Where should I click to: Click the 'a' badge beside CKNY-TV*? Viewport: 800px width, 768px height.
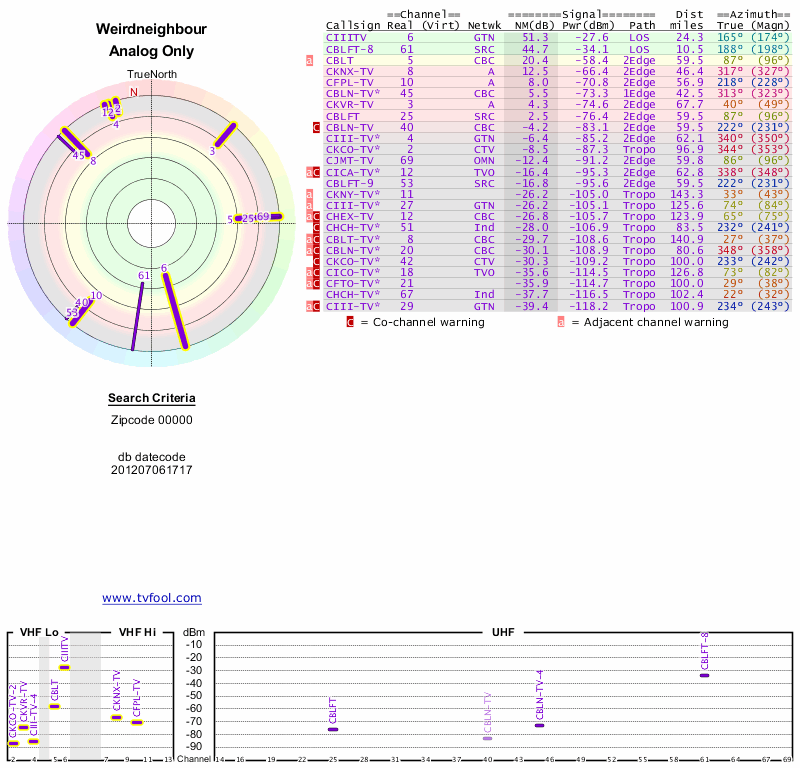pos(309,194)
